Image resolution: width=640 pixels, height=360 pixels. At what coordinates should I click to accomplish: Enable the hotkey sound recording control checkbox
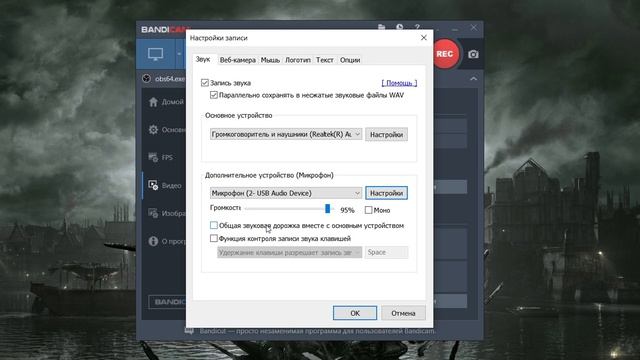click(x=213, y=238)
